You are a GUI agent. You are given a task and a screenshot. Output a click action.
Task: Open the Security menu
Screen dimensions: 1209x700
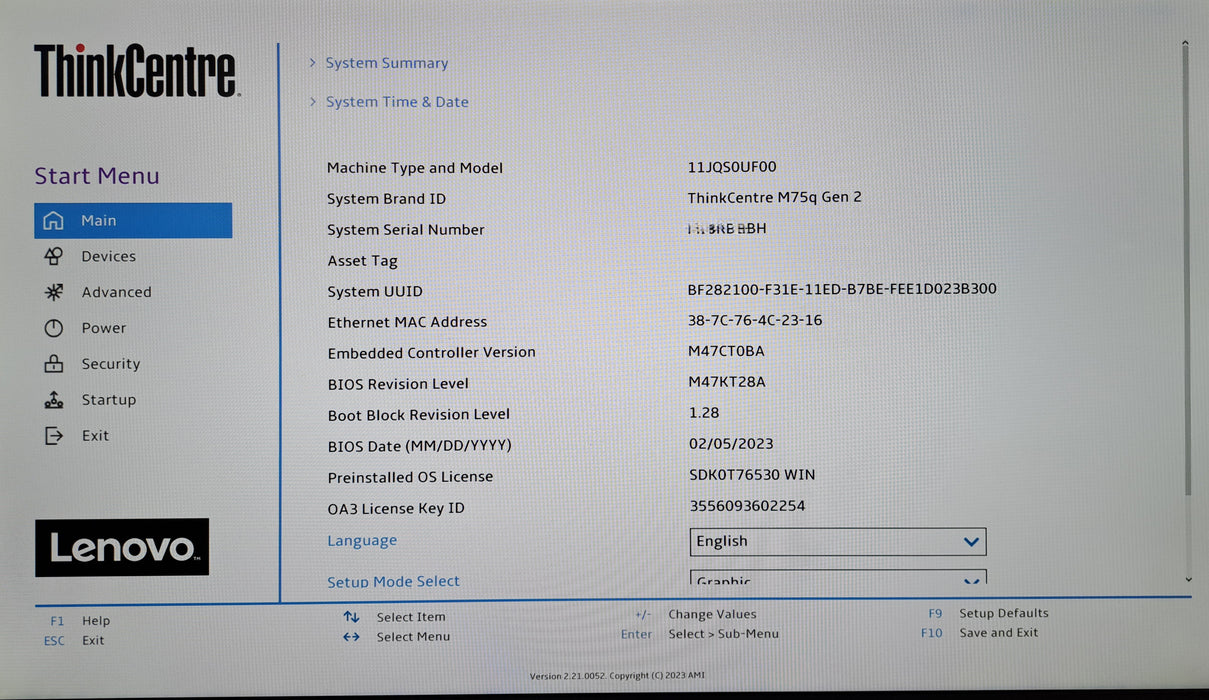(111, 364)
